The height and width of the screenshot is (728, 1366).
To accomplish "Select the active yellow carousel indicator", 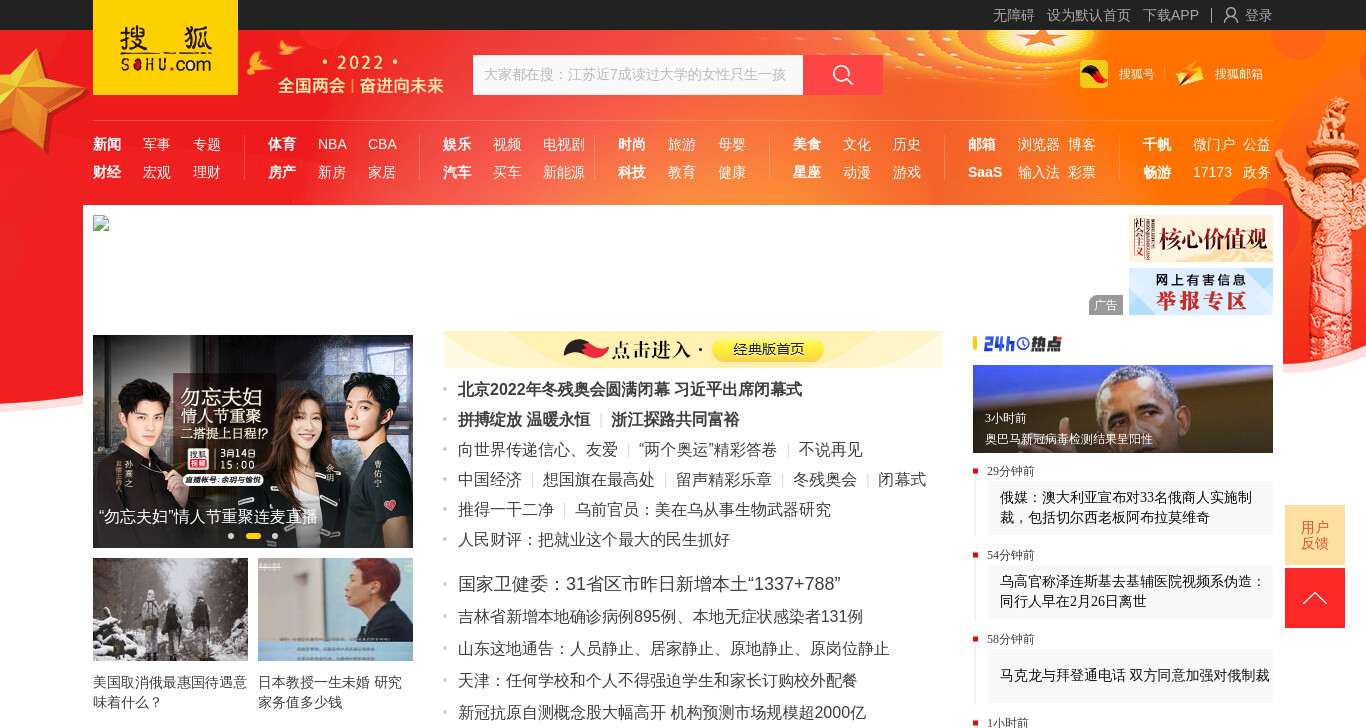I will click(x=253, y=536).
